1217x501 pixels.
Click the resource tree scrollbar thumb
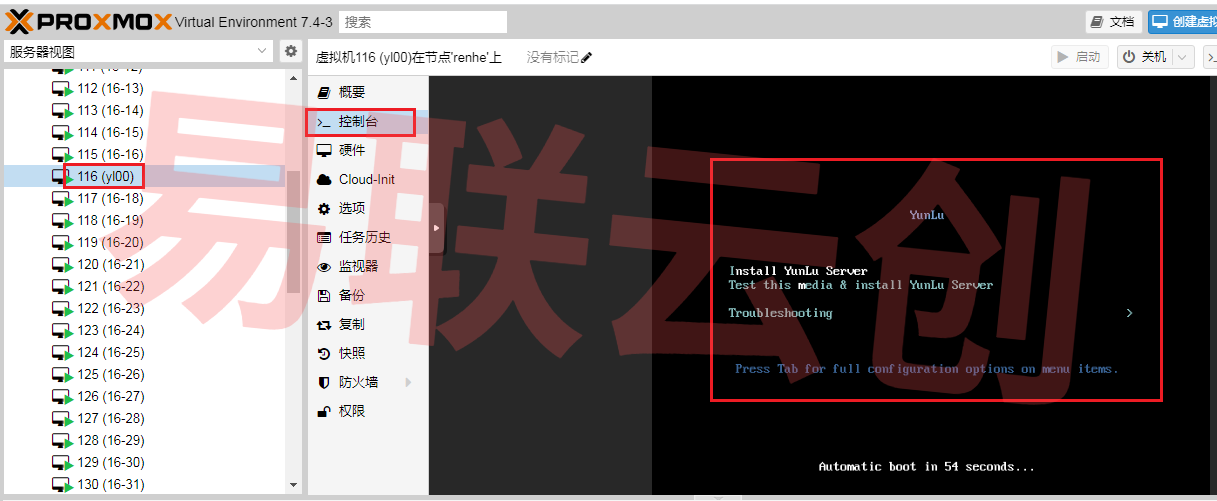[293, 231]
